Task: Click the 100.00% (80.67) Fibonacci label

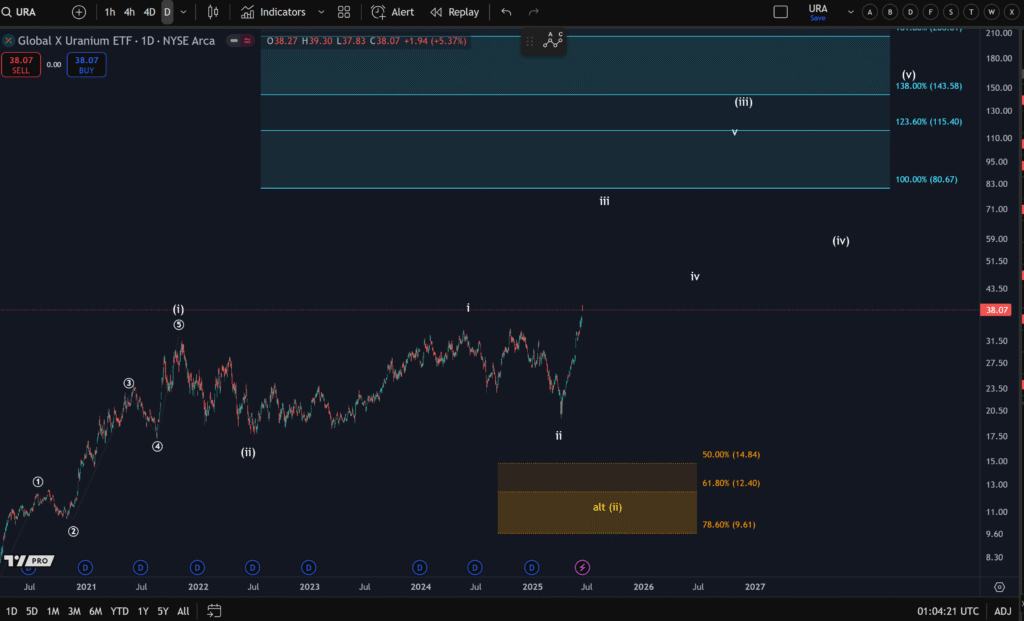Action: pyautogui.click(x=926, y=179)
